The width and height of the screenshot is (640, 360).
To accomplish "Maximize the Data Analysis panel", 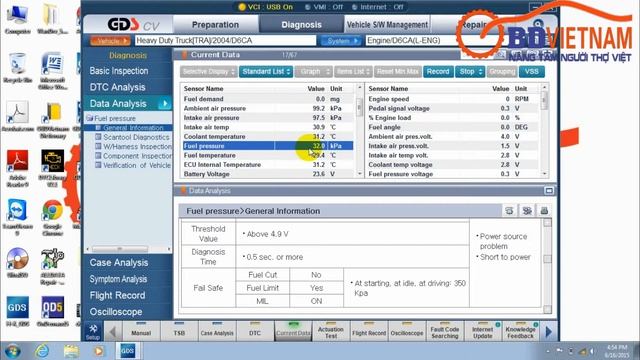I will pos(549,191).
